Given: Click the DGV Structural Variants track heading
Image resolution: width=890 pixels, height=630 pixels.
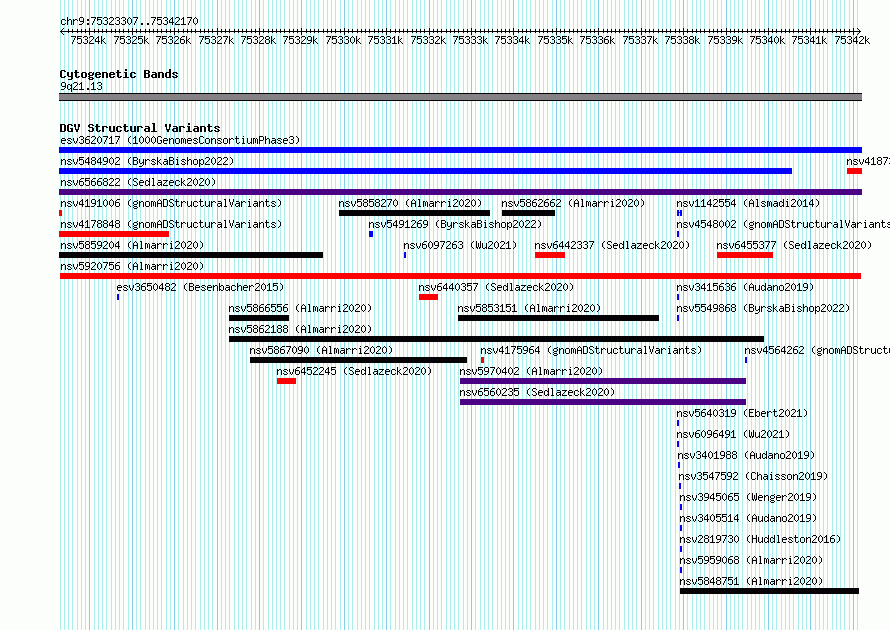Looking at the screenshot, I should click(x=140, y=128).
